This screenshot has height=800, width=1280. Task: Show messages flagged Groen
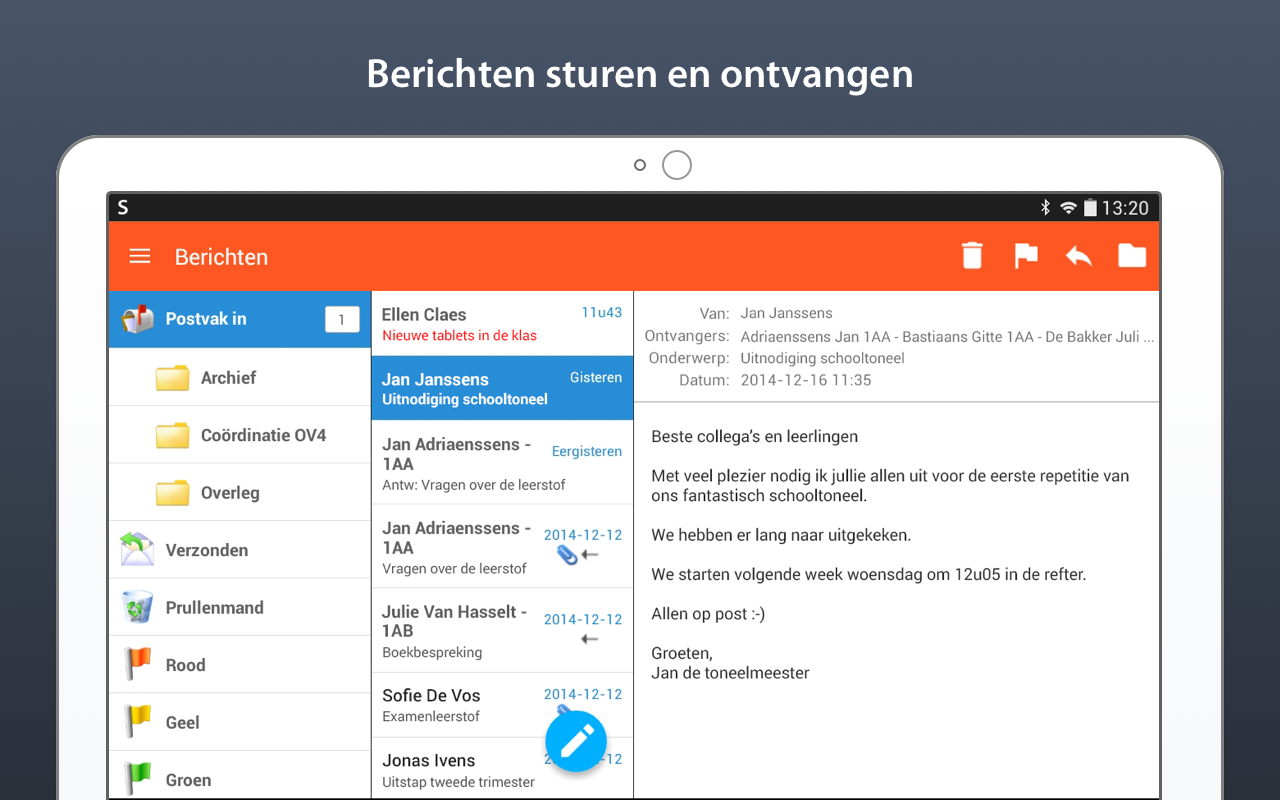tap(240, 776)
